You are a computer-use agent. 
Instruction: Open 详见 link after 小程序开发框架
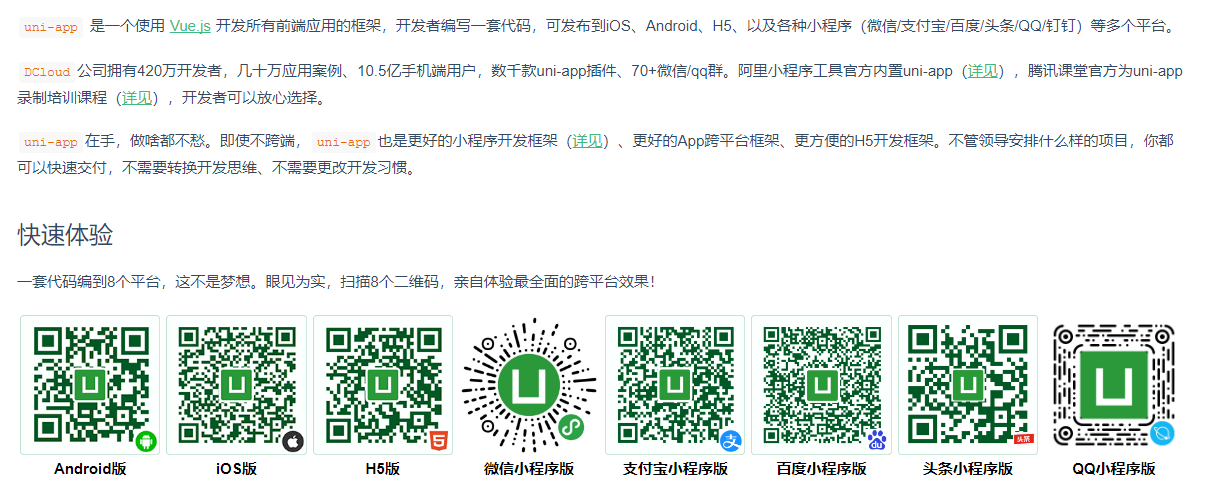coord(588,142)
